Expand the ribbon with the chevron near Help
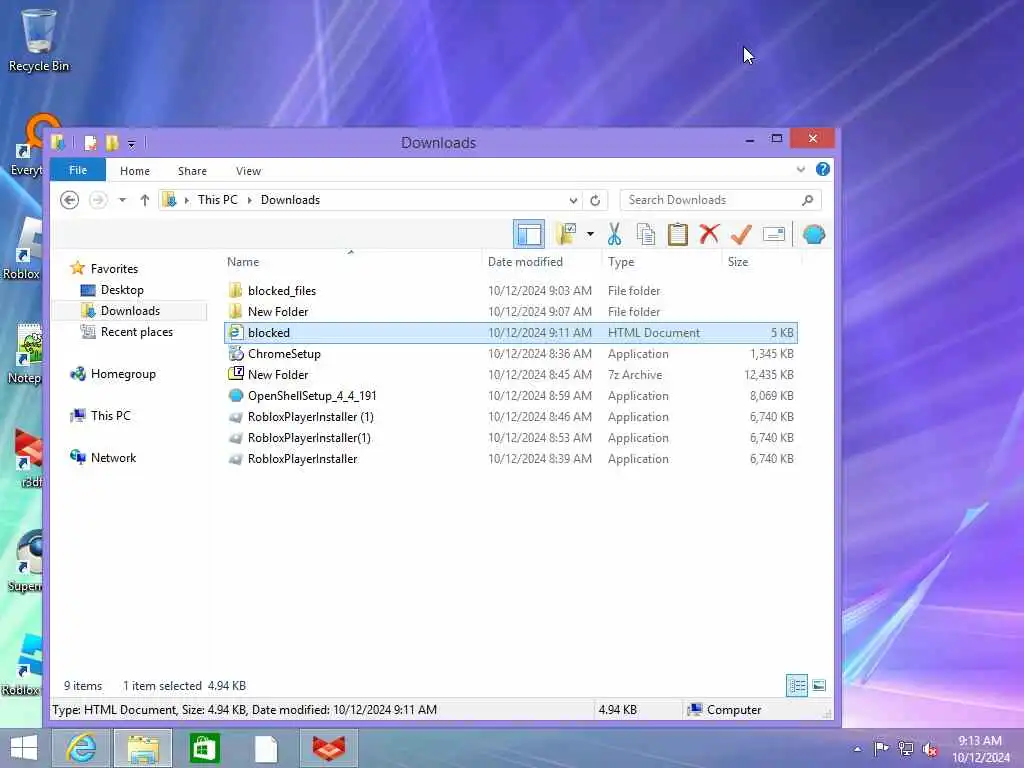Image resolution: width=1024 pixels, height=768 pixels. pos(801,170)
